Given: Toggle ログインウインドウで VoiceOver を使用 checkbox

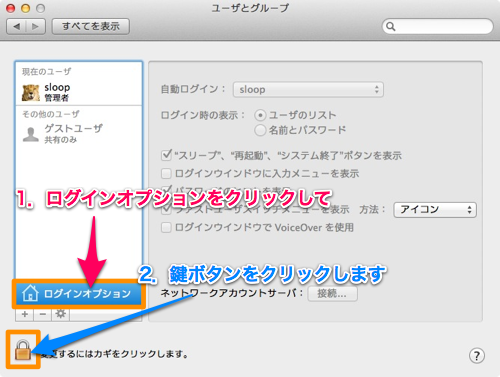Looking at the screenshot, I should coord(166,228).
